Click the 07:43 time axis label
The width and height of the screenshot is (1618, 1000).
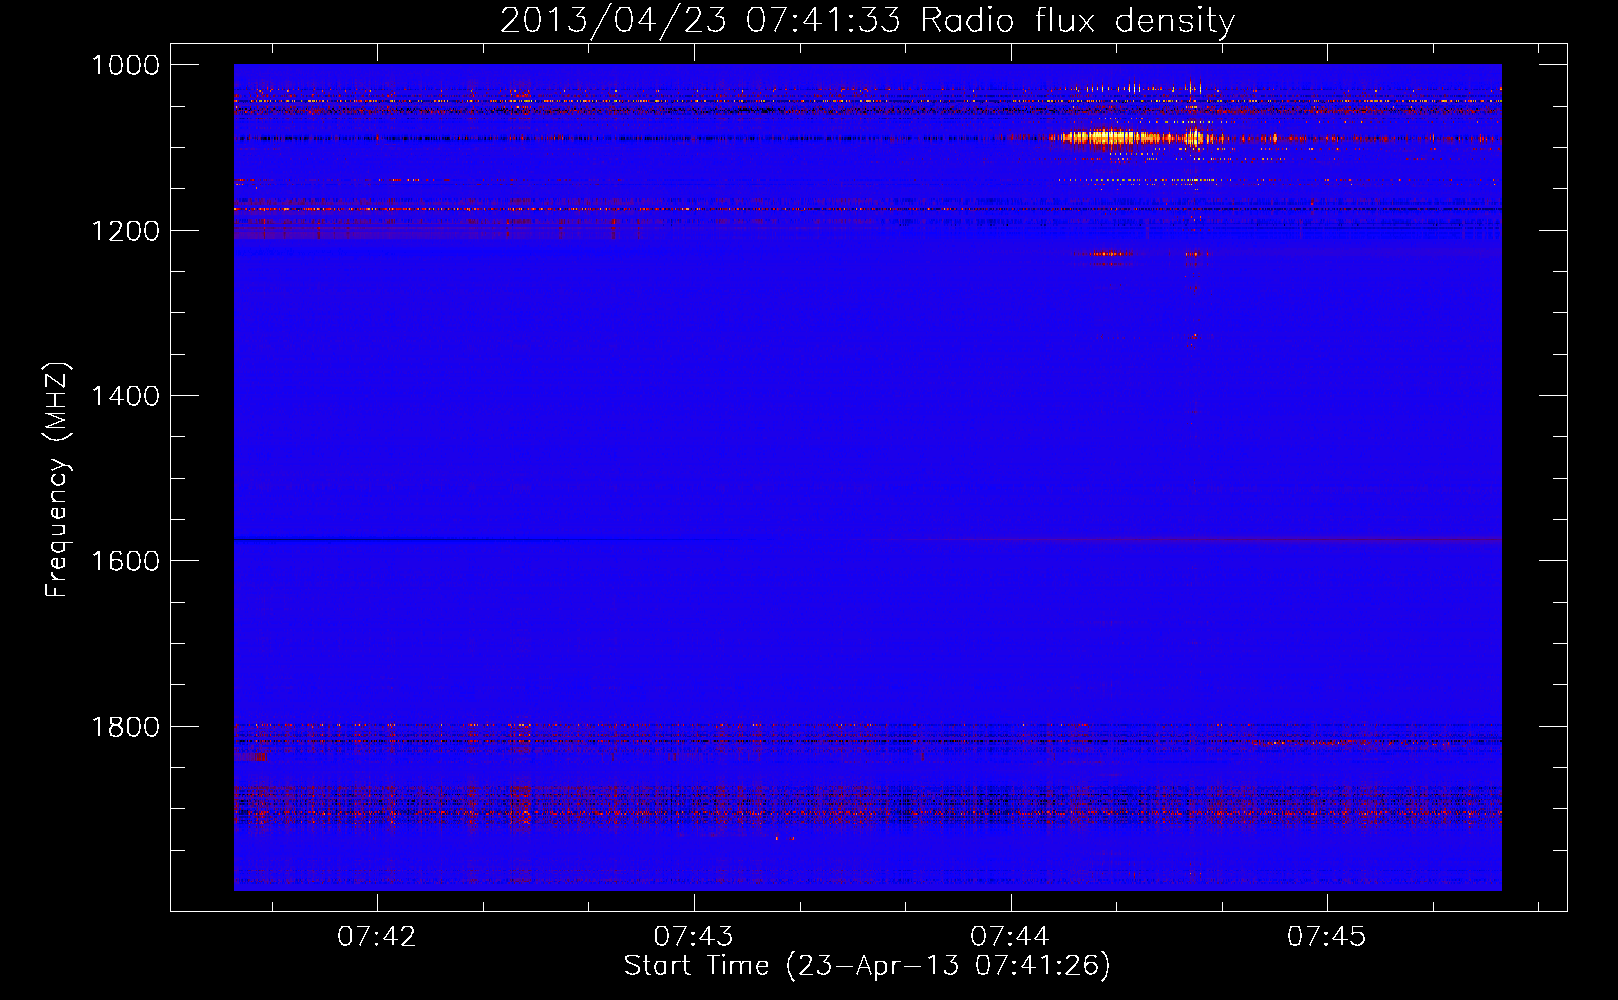(x=693, y=937)
